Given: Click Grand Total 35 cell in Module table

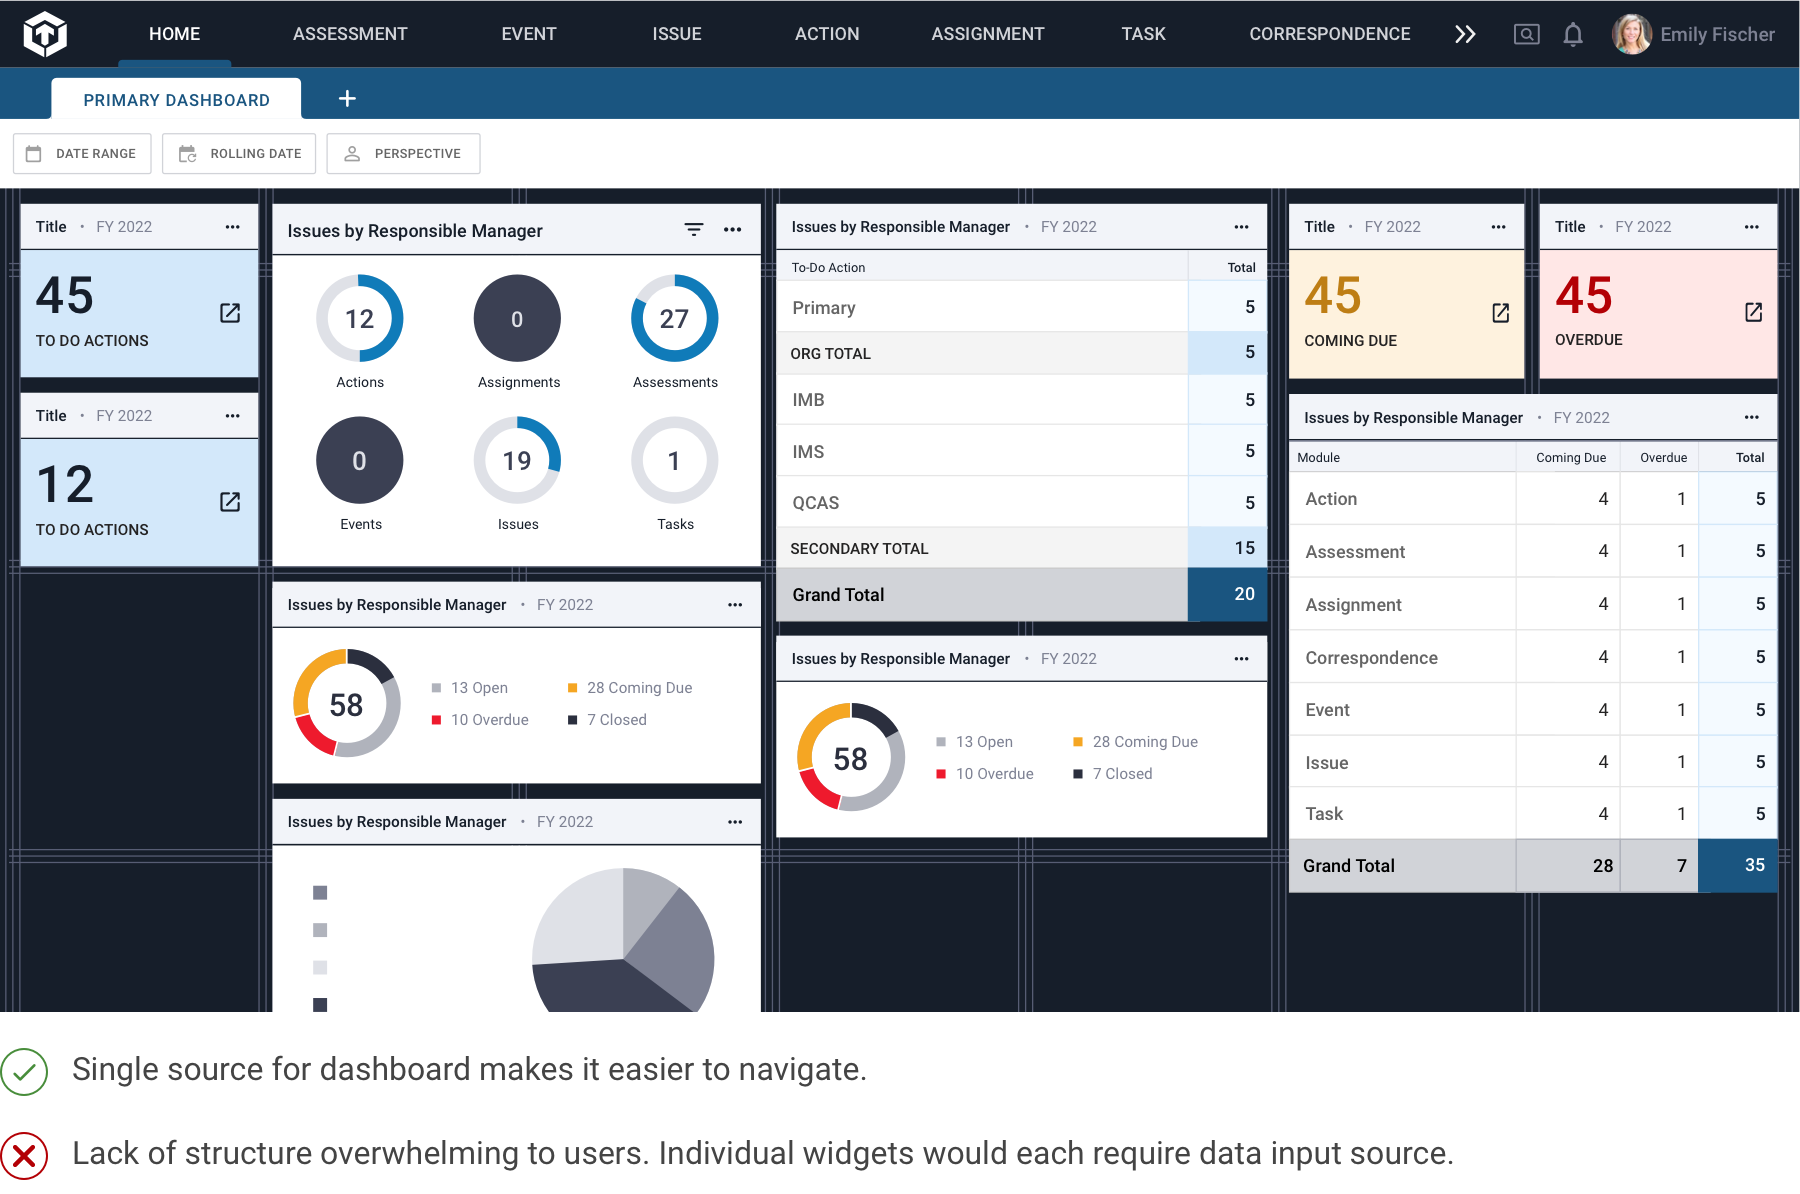Looking at the screenshot, I should point(1738,865).
